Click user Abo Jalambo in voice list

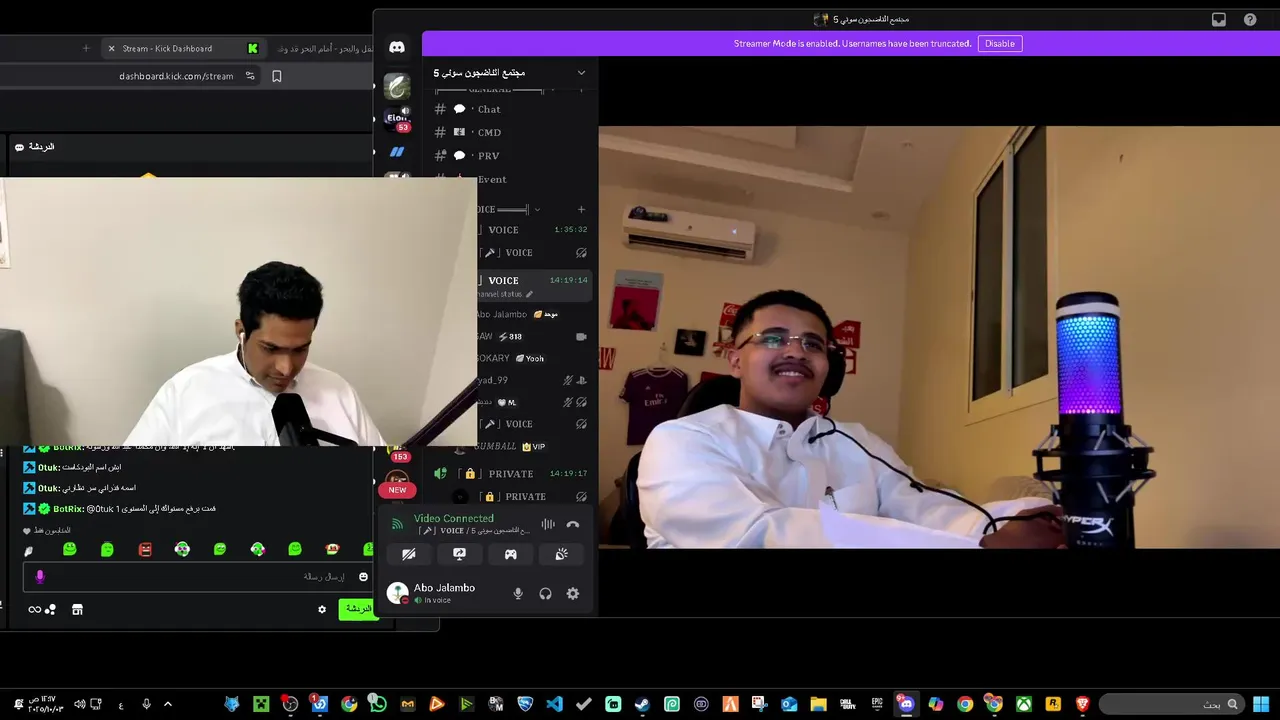click(x=516, y=314)
